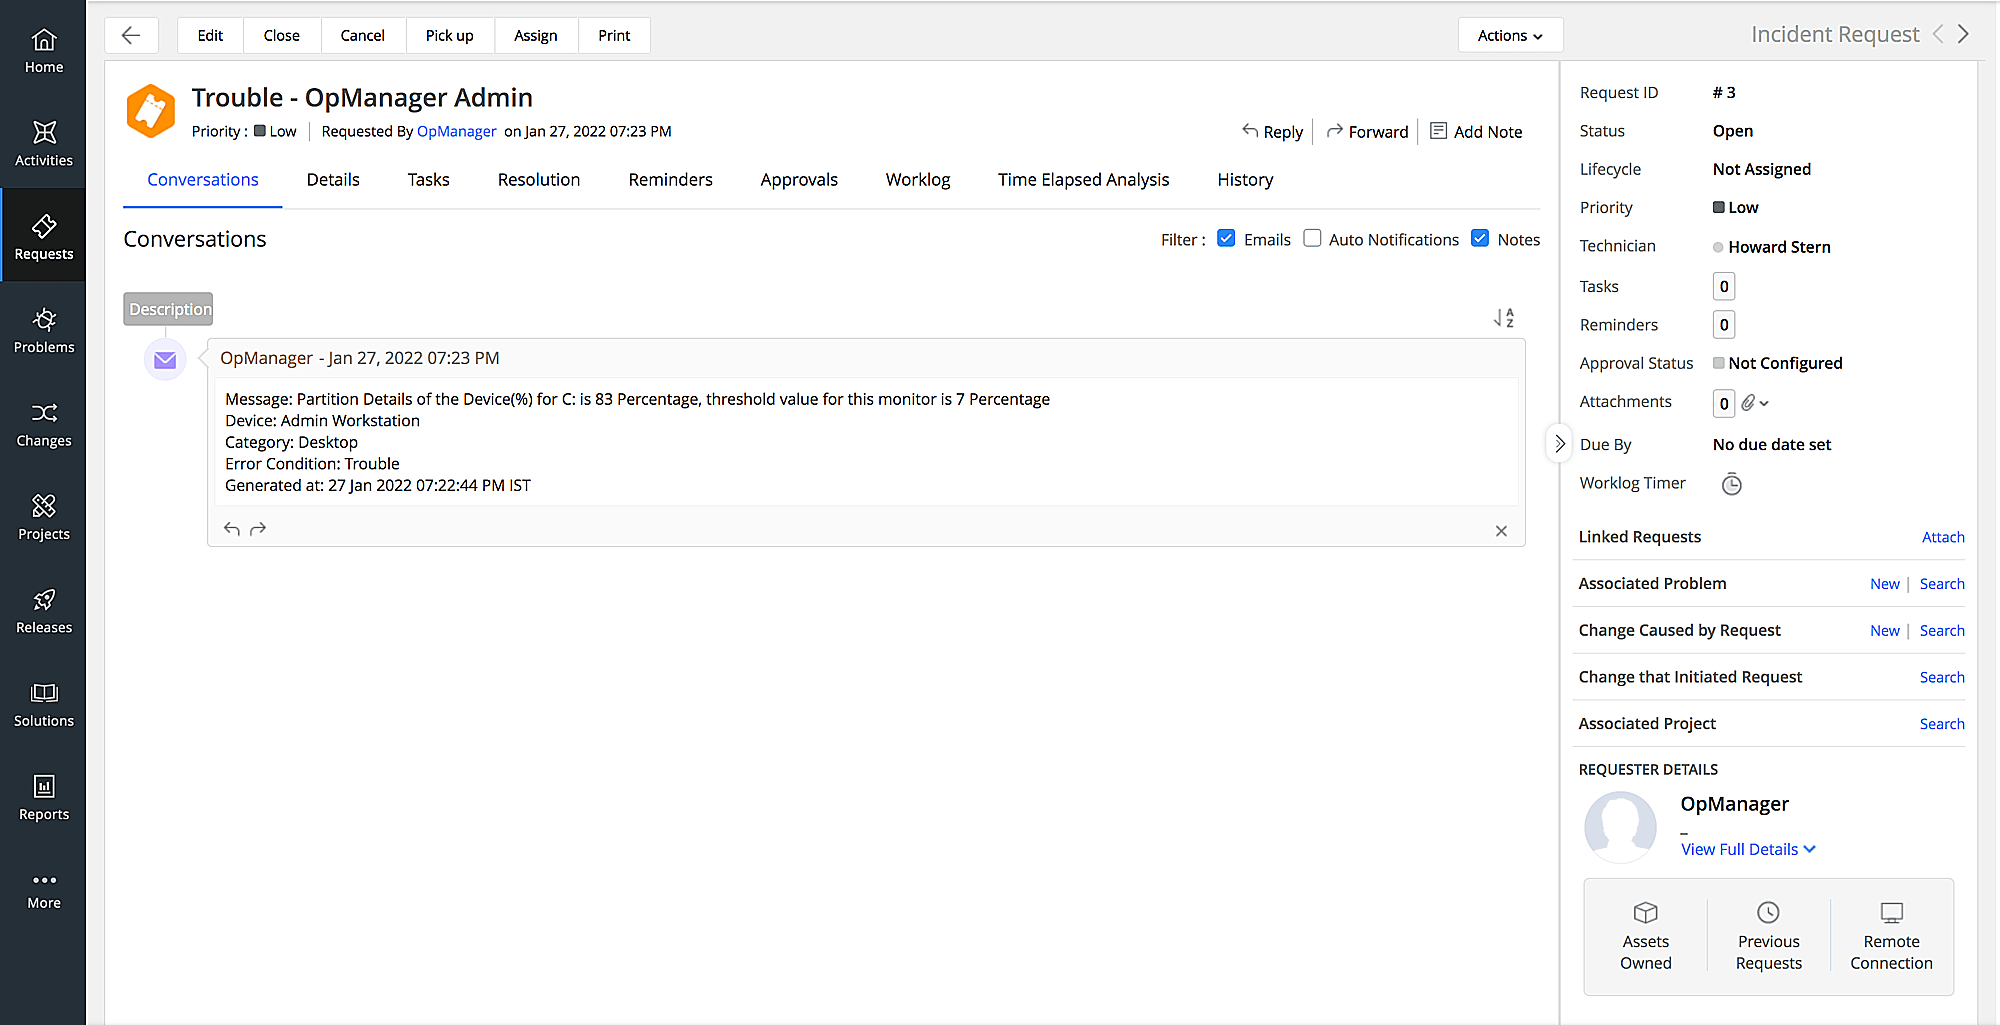Open the Time Elapsed Analysis tab
This screenshot has height=1025, width=2000.
click(1083, 180)
